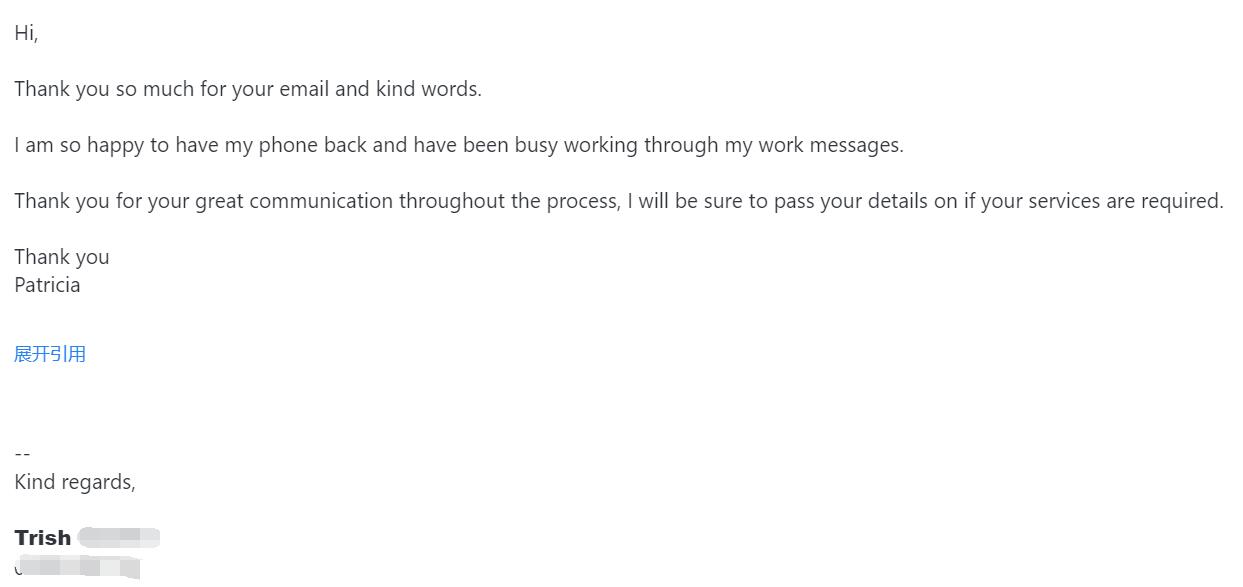Click the word "email" in first paragraph
1243x587 pixels.
click(x=304, y=89)
